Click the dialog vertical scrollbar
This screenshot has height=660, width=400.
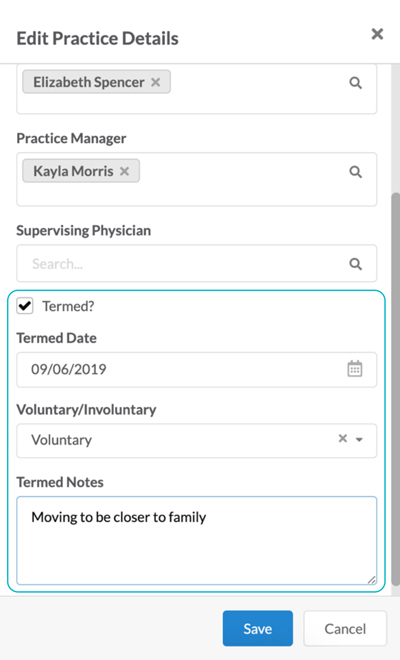coord(395,389)
